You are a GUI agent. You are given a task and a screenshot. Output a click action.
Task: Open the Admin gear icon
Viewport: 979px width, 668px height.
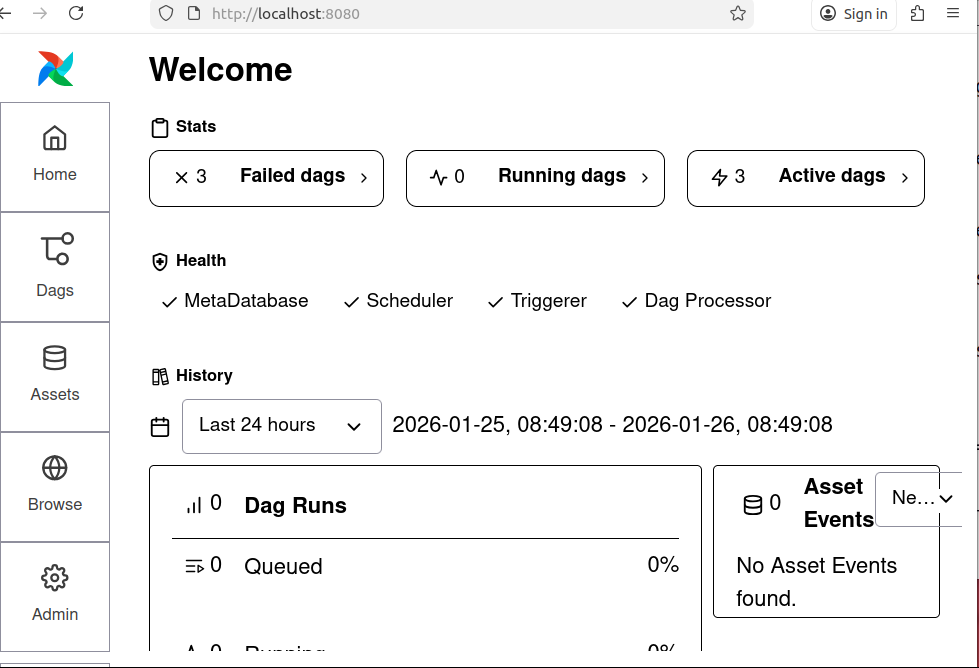(x=55, y=578)
